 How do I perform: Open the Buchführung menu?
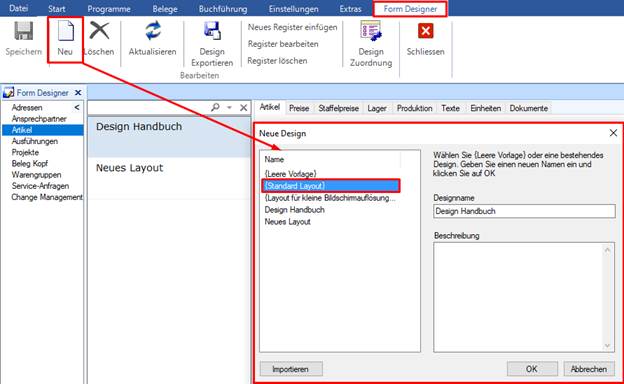pos(223,8)
